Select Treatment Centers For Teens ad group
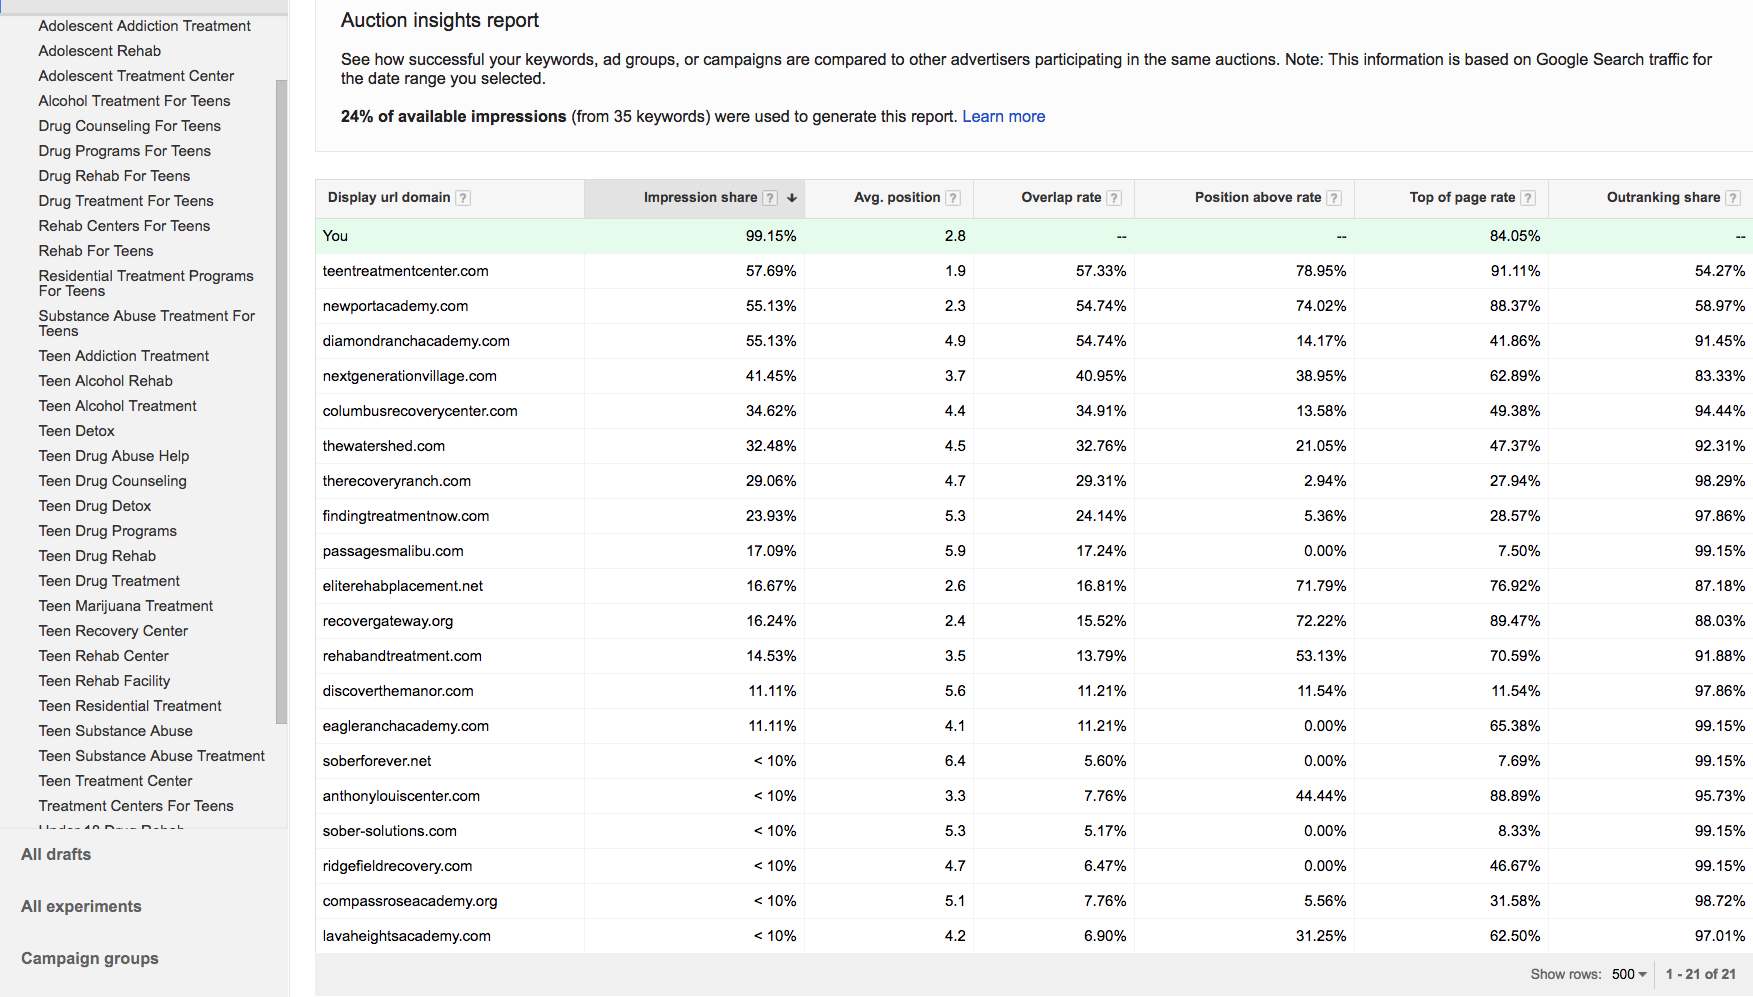 point(136,806)
